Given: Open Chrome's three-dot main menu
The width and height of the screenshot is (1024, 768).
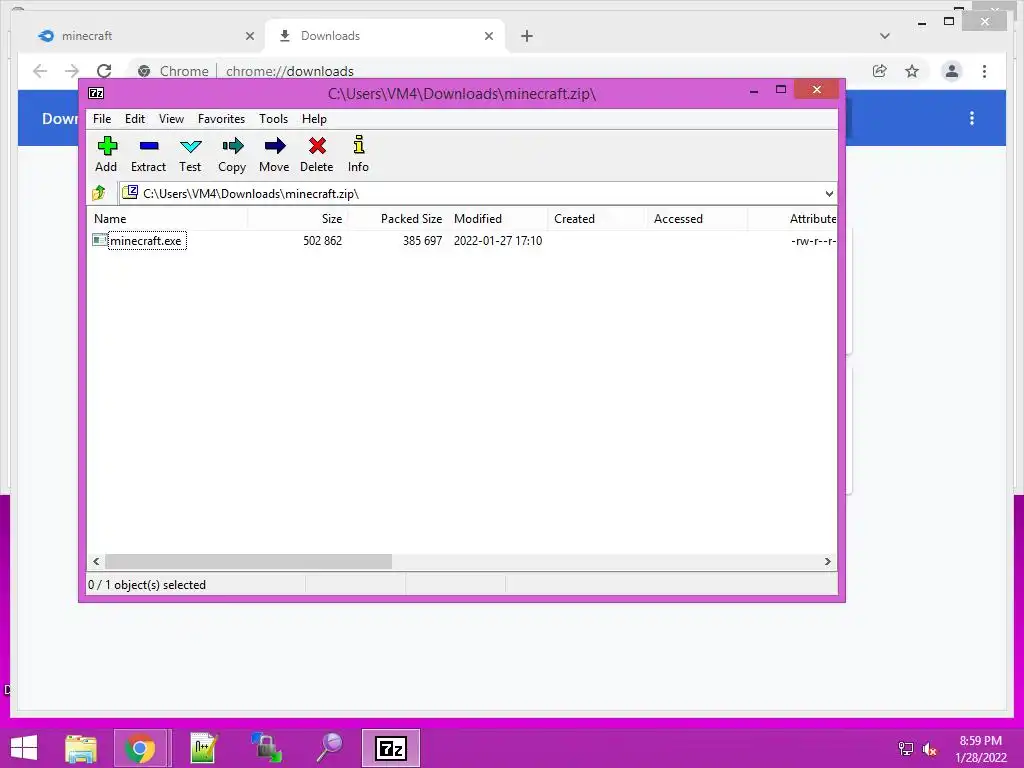Looking at the screenshot, I should click(984, 71).
